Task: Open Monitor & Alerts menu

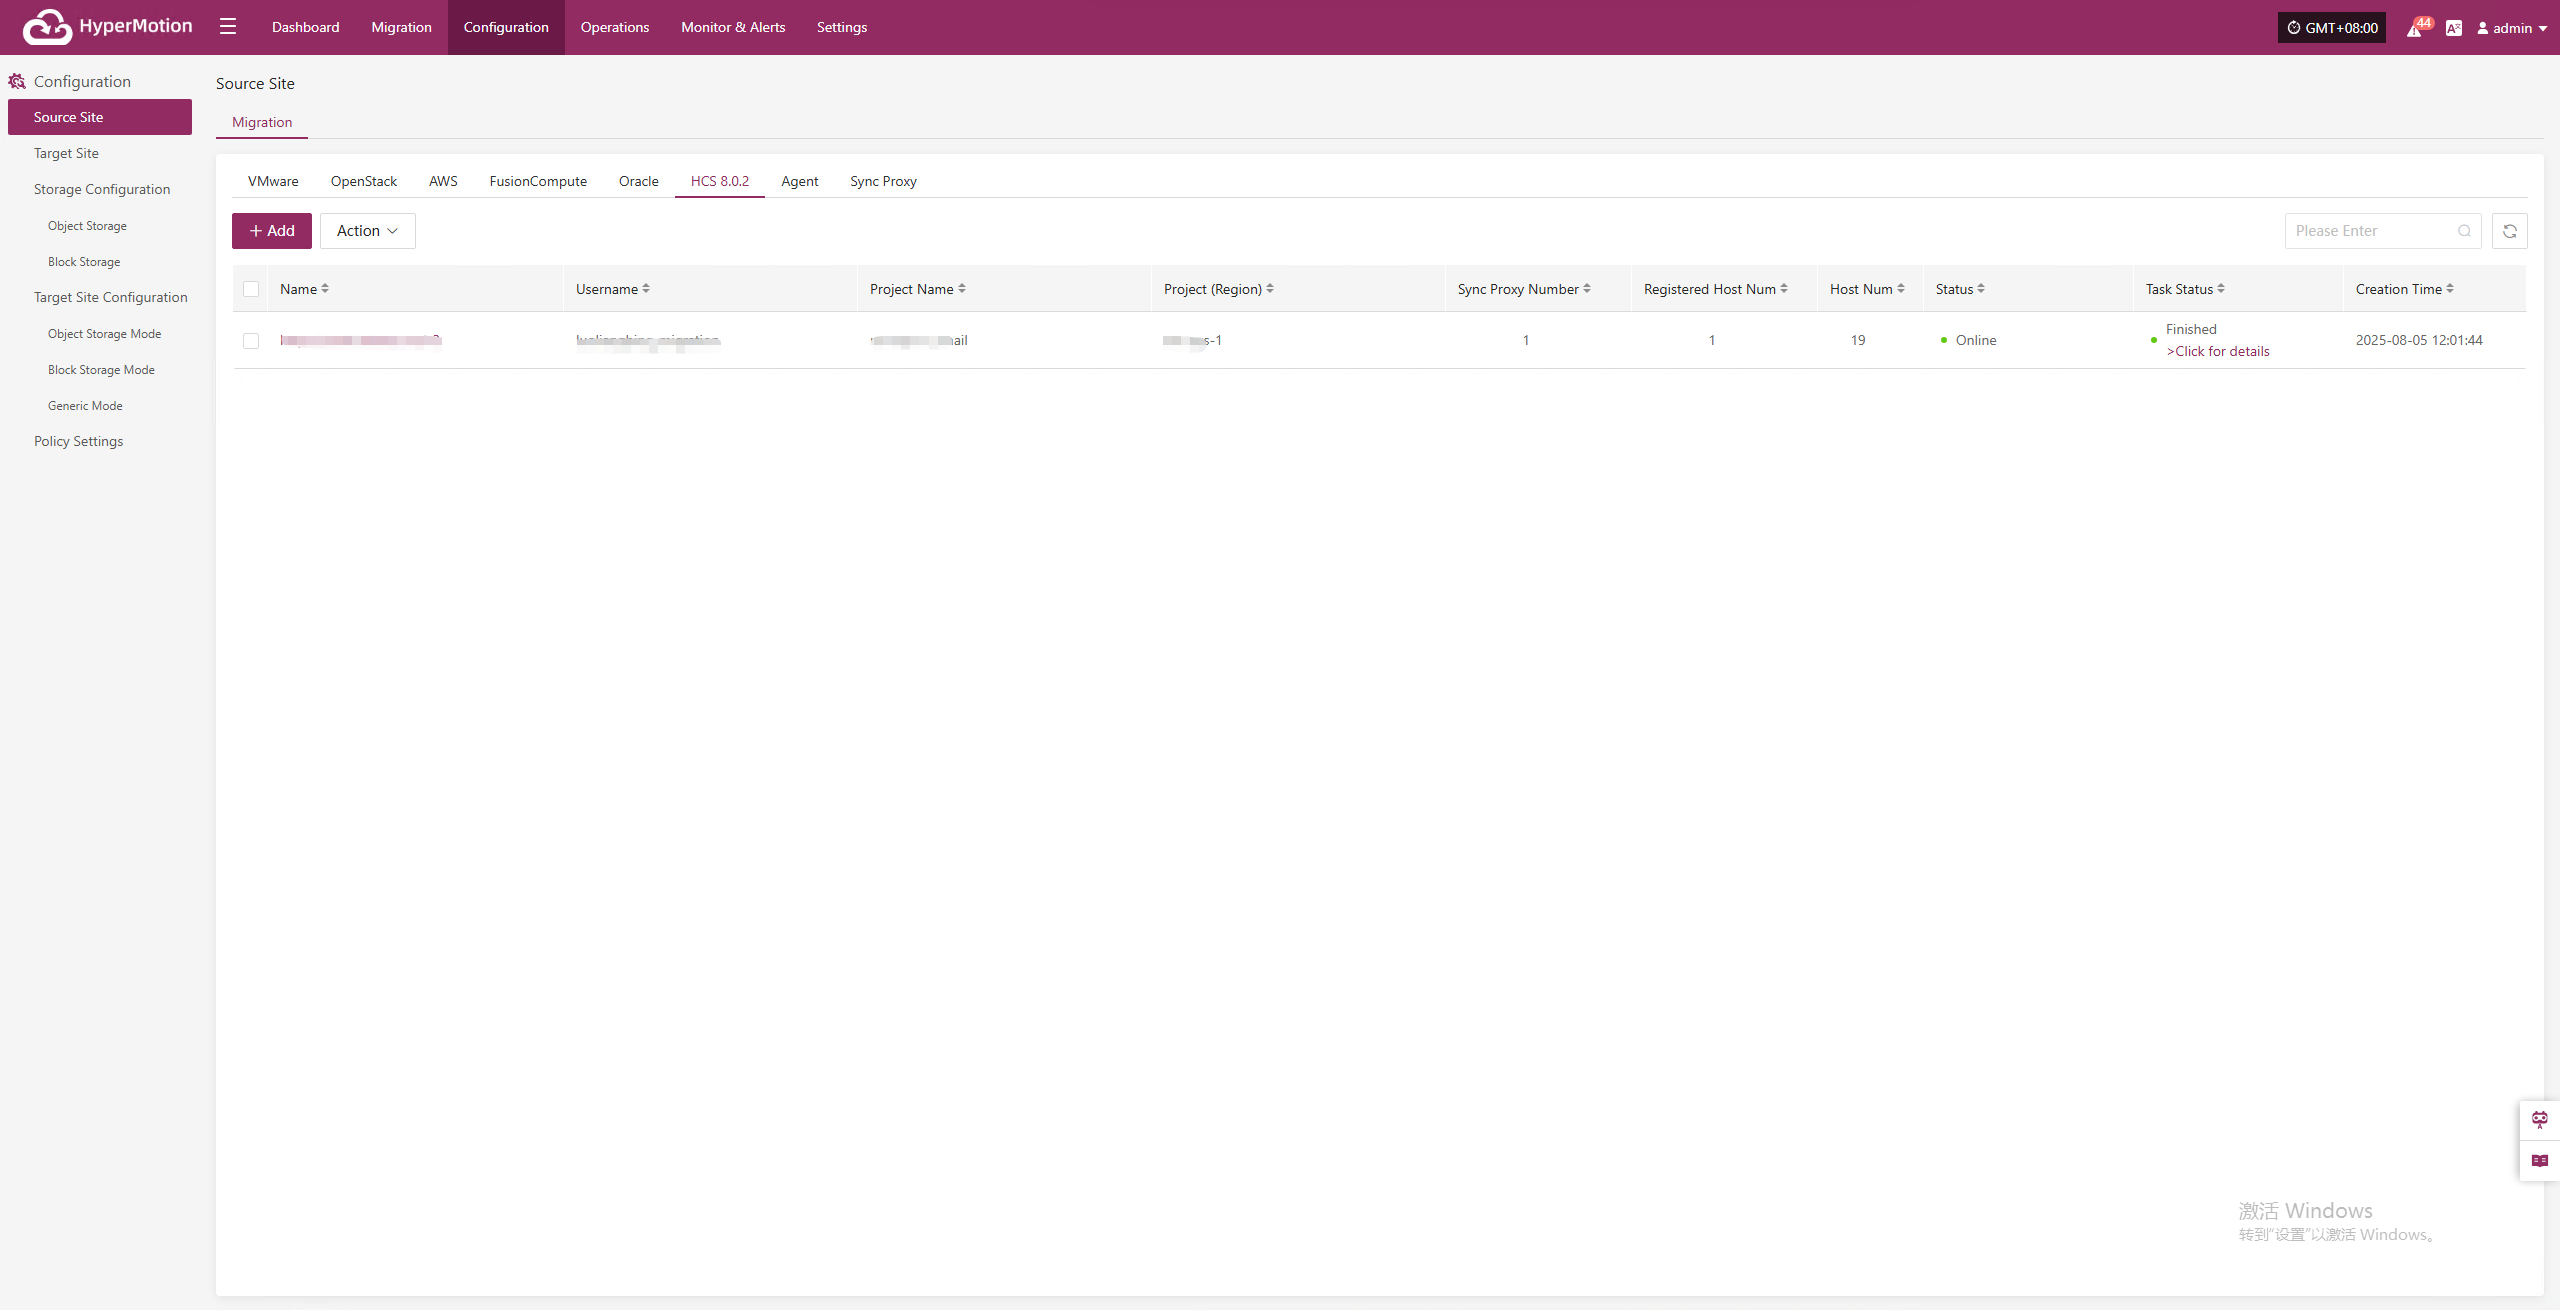Action: tap(733, 27)
